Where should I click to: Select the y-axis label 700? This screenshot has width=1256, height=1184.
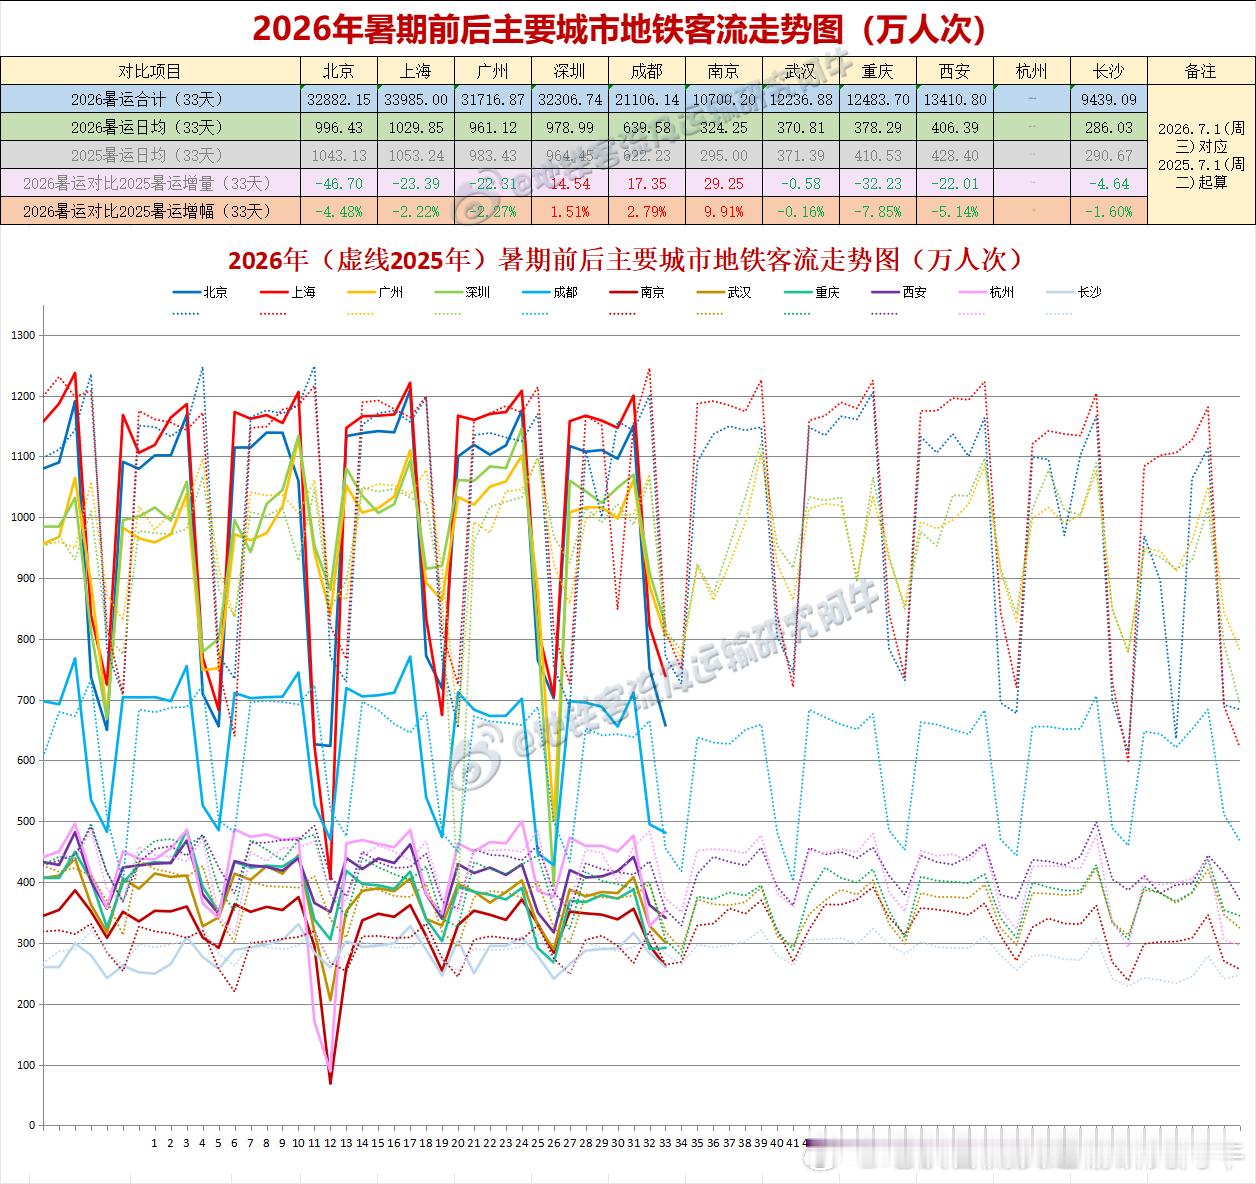(x=26, y=700)
